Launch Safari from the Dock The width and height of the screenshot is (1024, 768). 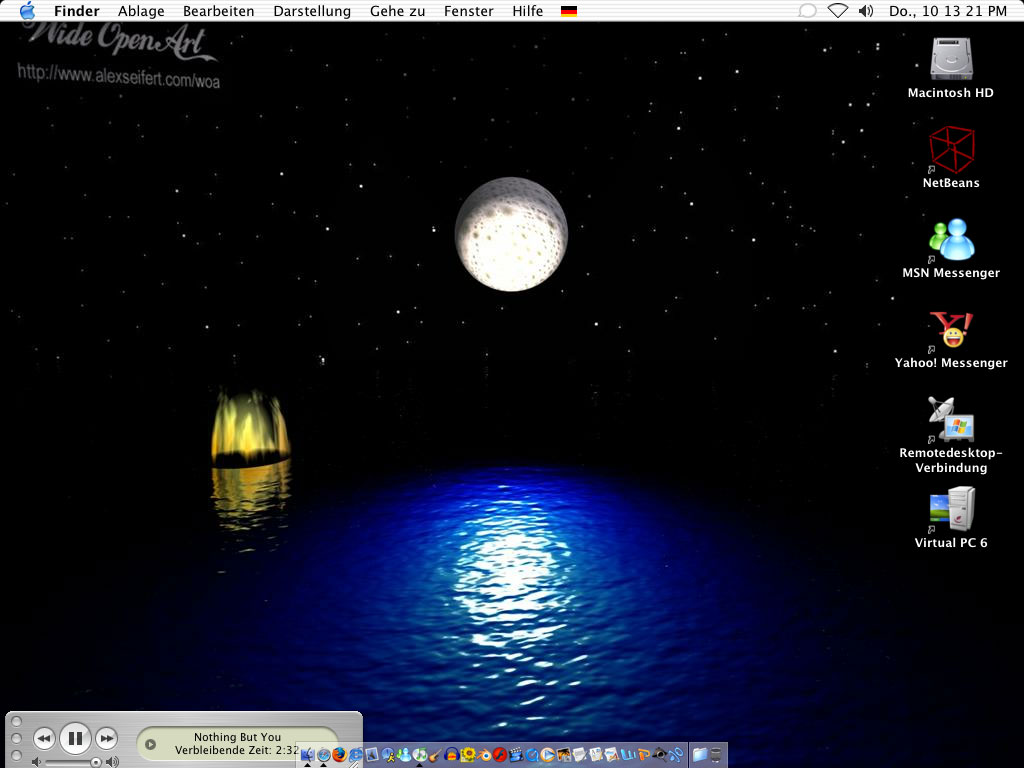(323, 755)
